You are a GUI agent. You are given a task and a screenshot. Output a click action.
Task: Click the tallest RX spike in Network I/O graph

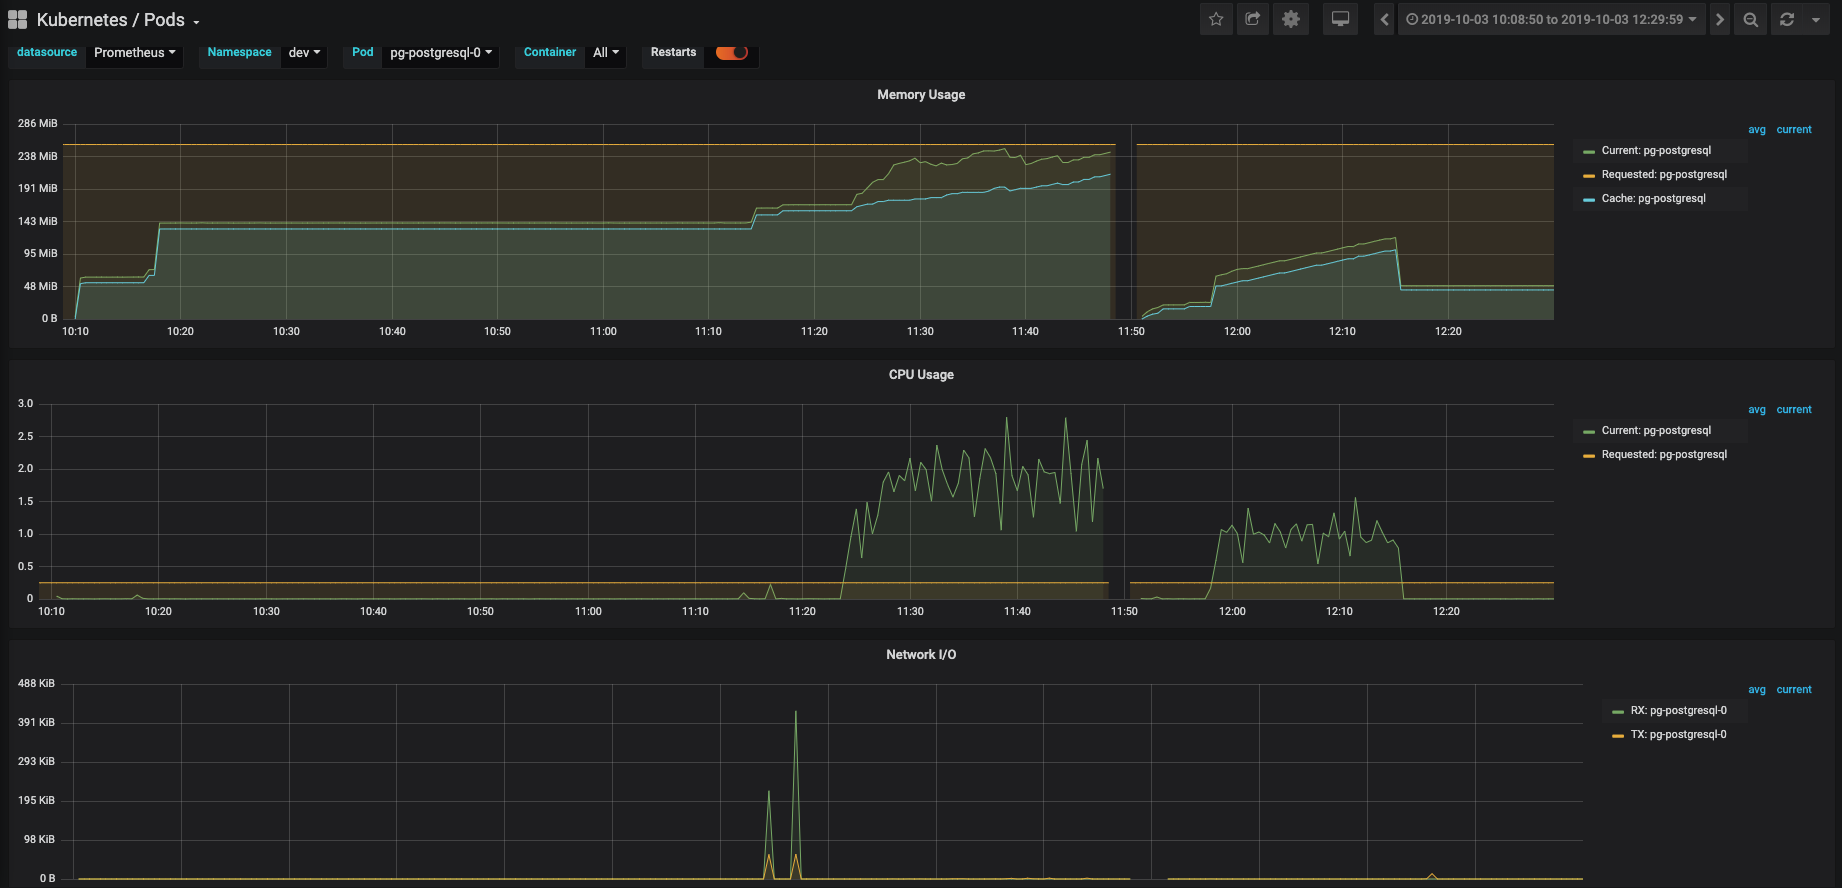796,712
